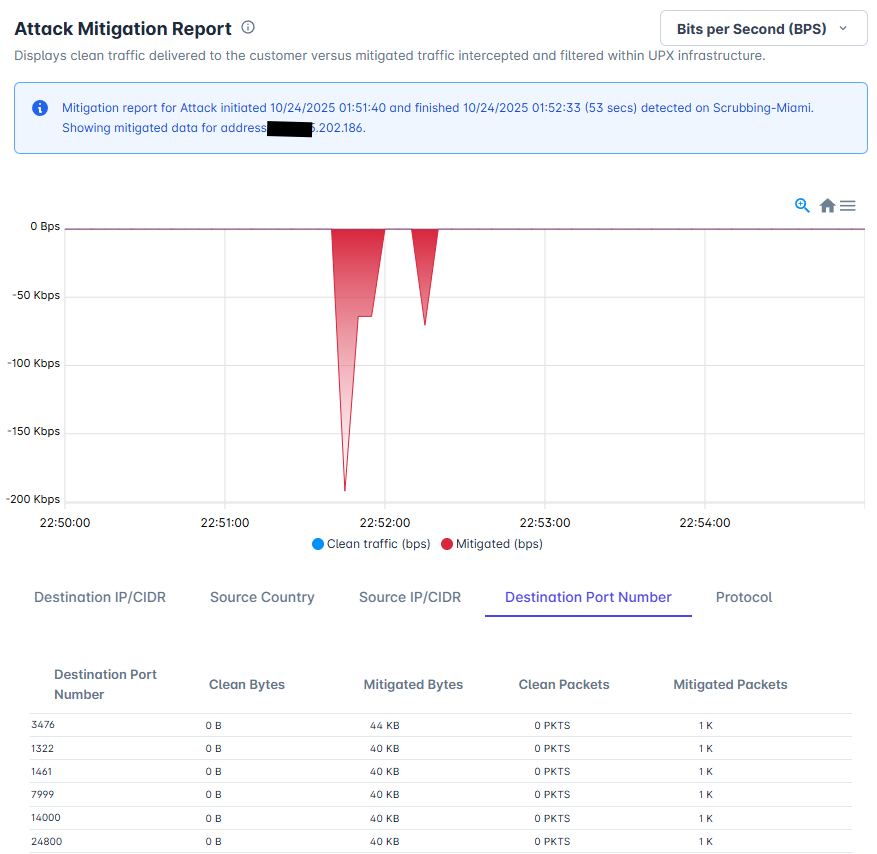The height and width of the screenshot is (854, 877).
Task: Sort by the Mitigated Bytes column header
Action: 413,685
